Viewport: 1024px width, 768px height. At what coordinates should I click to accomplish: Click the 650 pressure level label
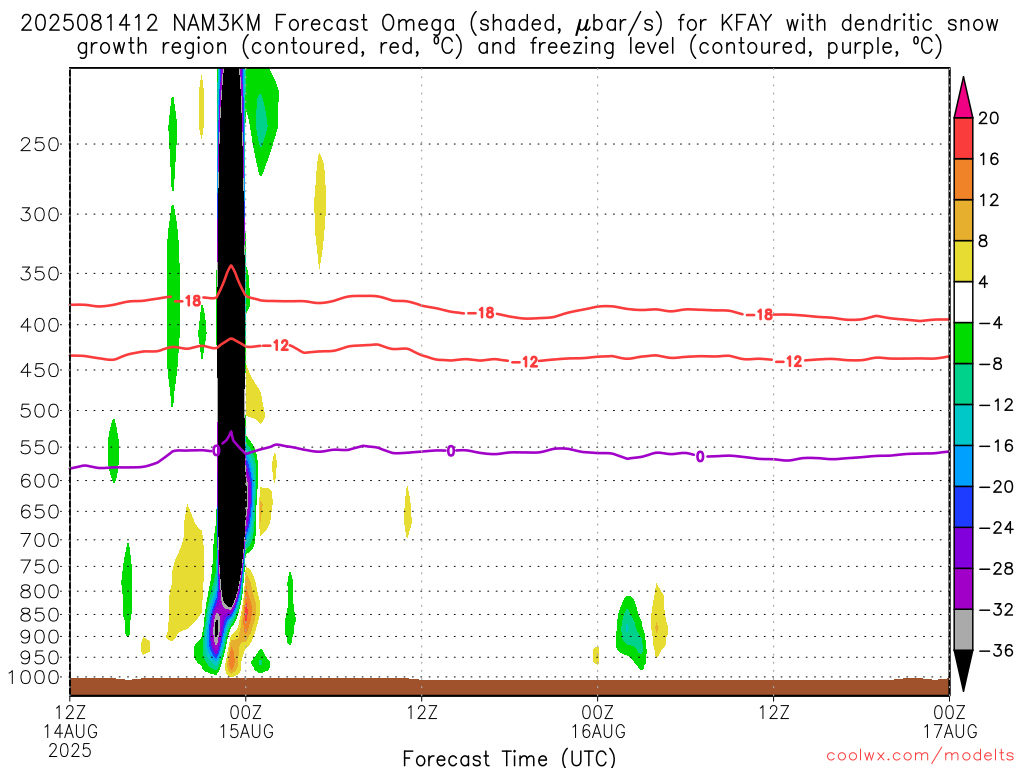pyautogui.click(x=40, y=511)
